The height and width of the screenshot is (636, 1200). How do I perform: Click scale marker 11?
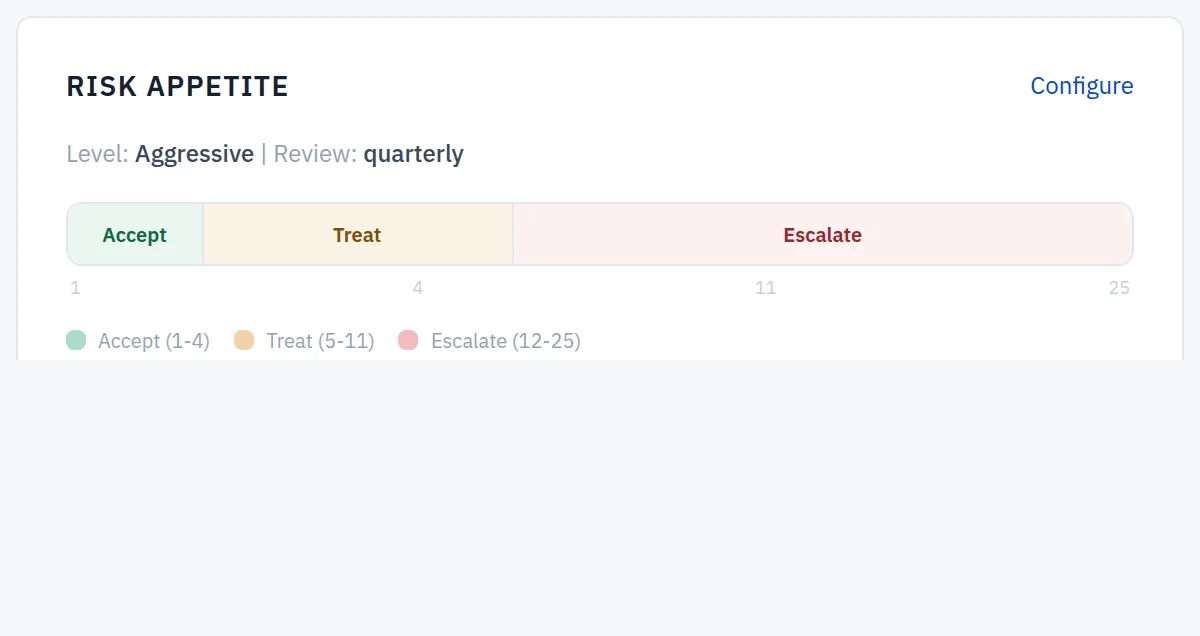coord(765,288)
